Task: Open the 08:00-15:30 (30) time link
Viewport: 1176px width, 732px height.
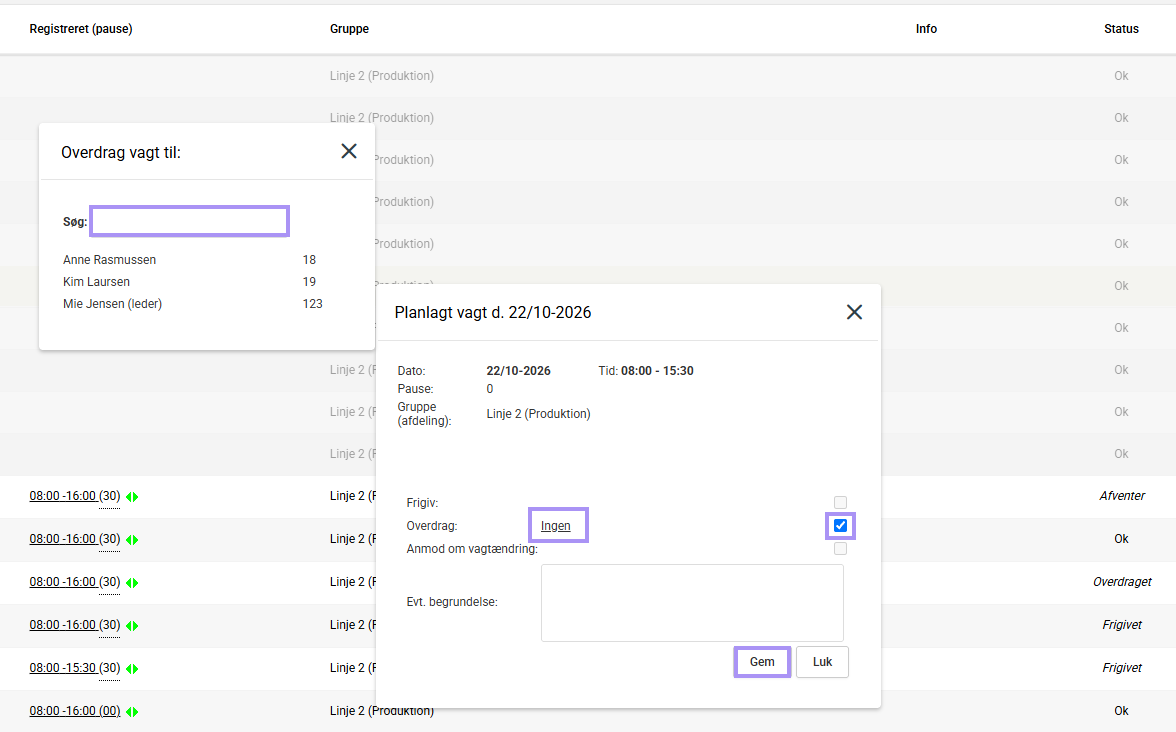Action: 75,668
